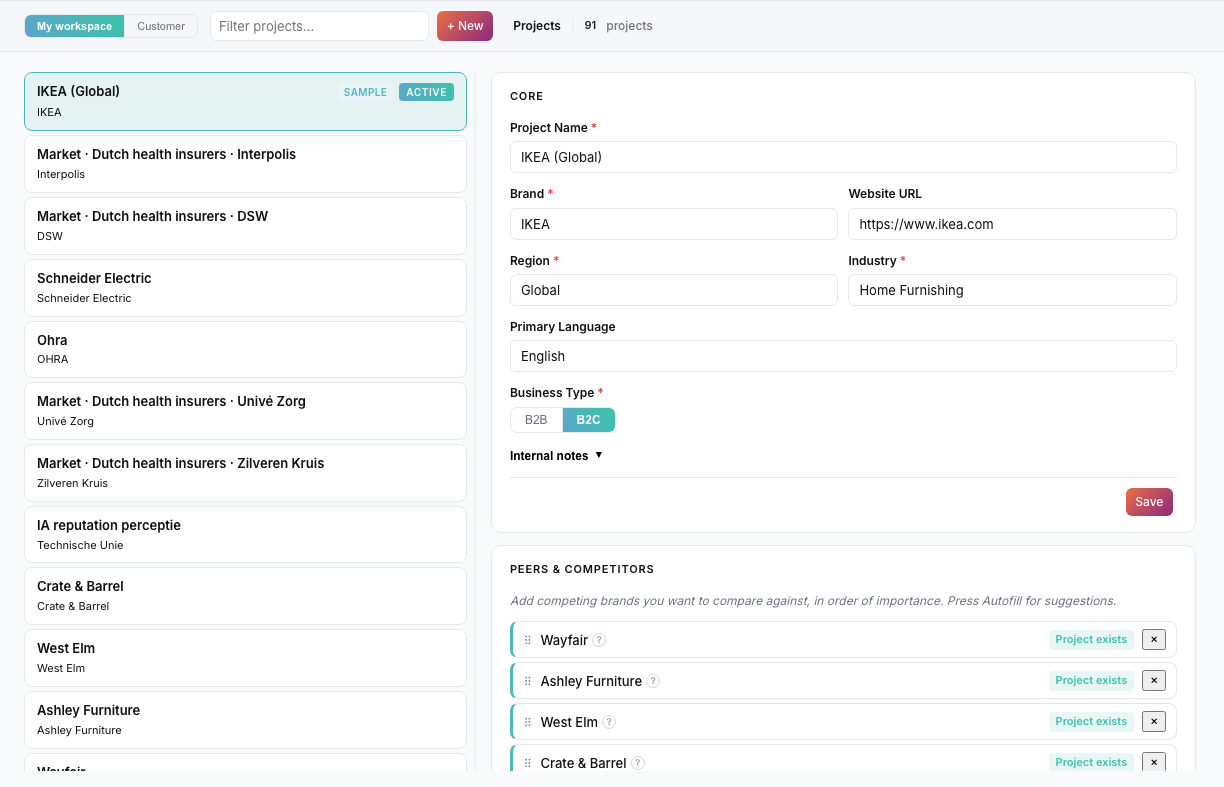Select B2B business type
1224x787 pixels.
pyautogui.click(x=537, y=420)
